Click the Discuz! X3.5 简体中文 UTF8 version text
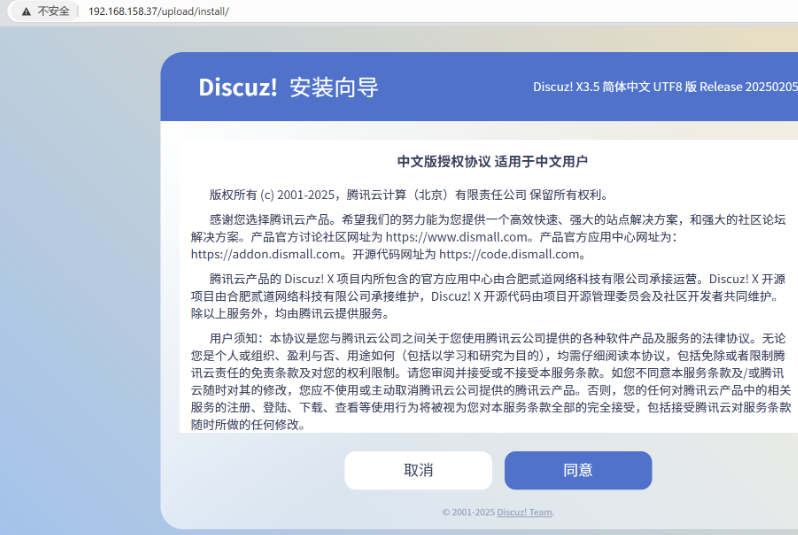The height and width of the screenshot is (535, 798). coord(665,87)
